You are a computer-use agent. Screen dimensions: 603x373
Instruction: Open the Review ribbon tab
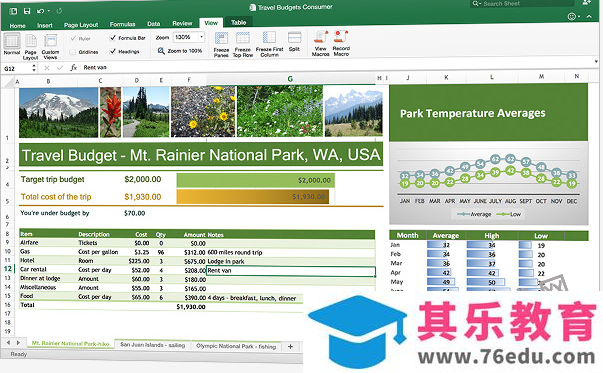coord(182,23)
